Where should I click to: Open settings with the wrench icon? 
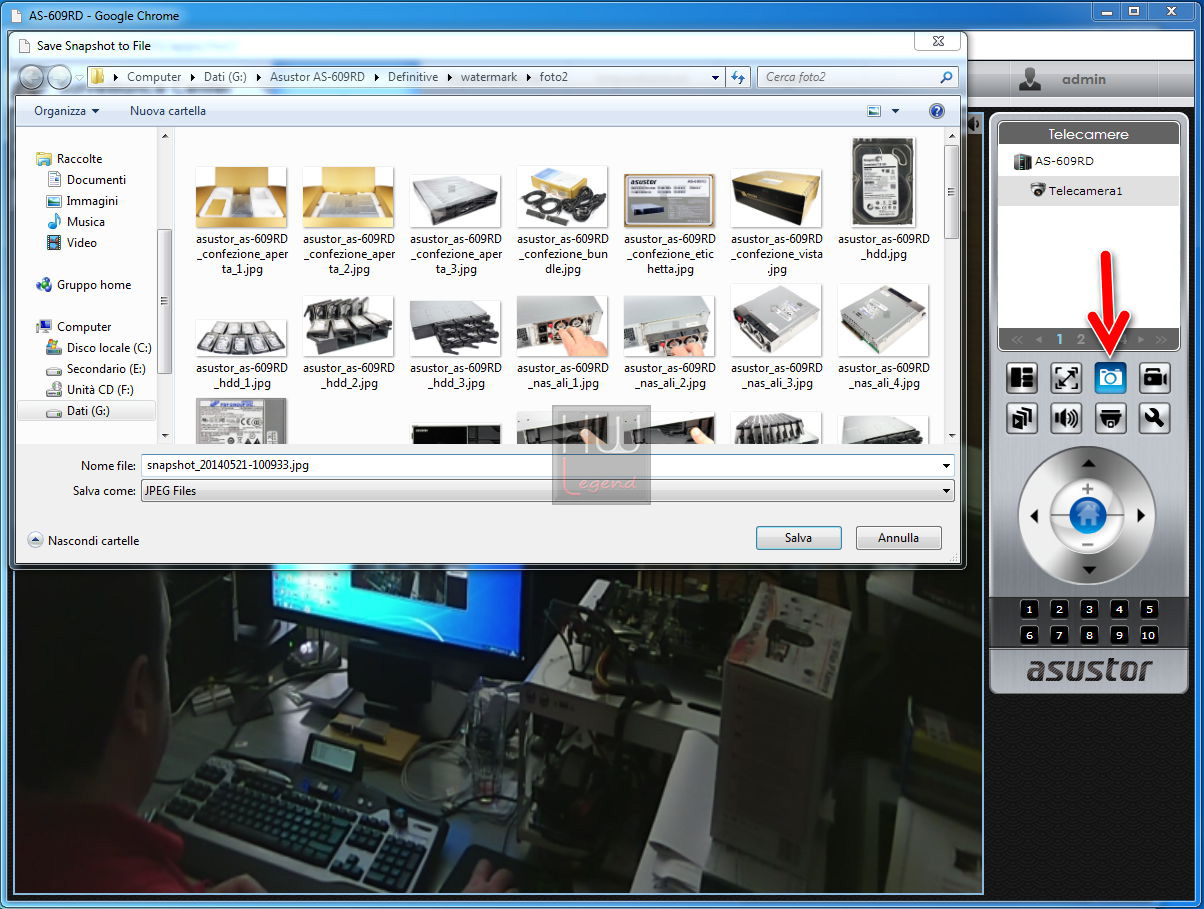point(1154,418)
